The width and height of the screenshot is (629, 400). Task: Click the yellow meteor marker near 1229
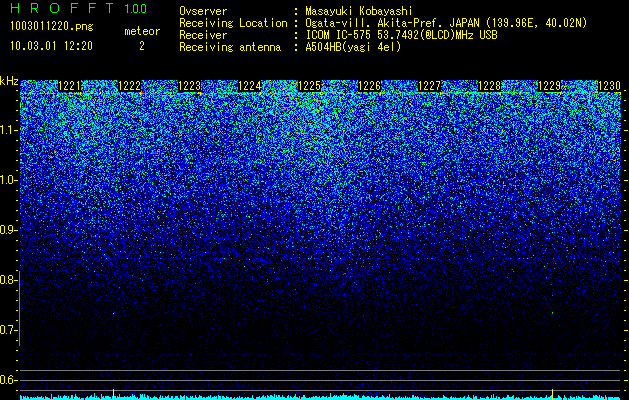point(552,394)
